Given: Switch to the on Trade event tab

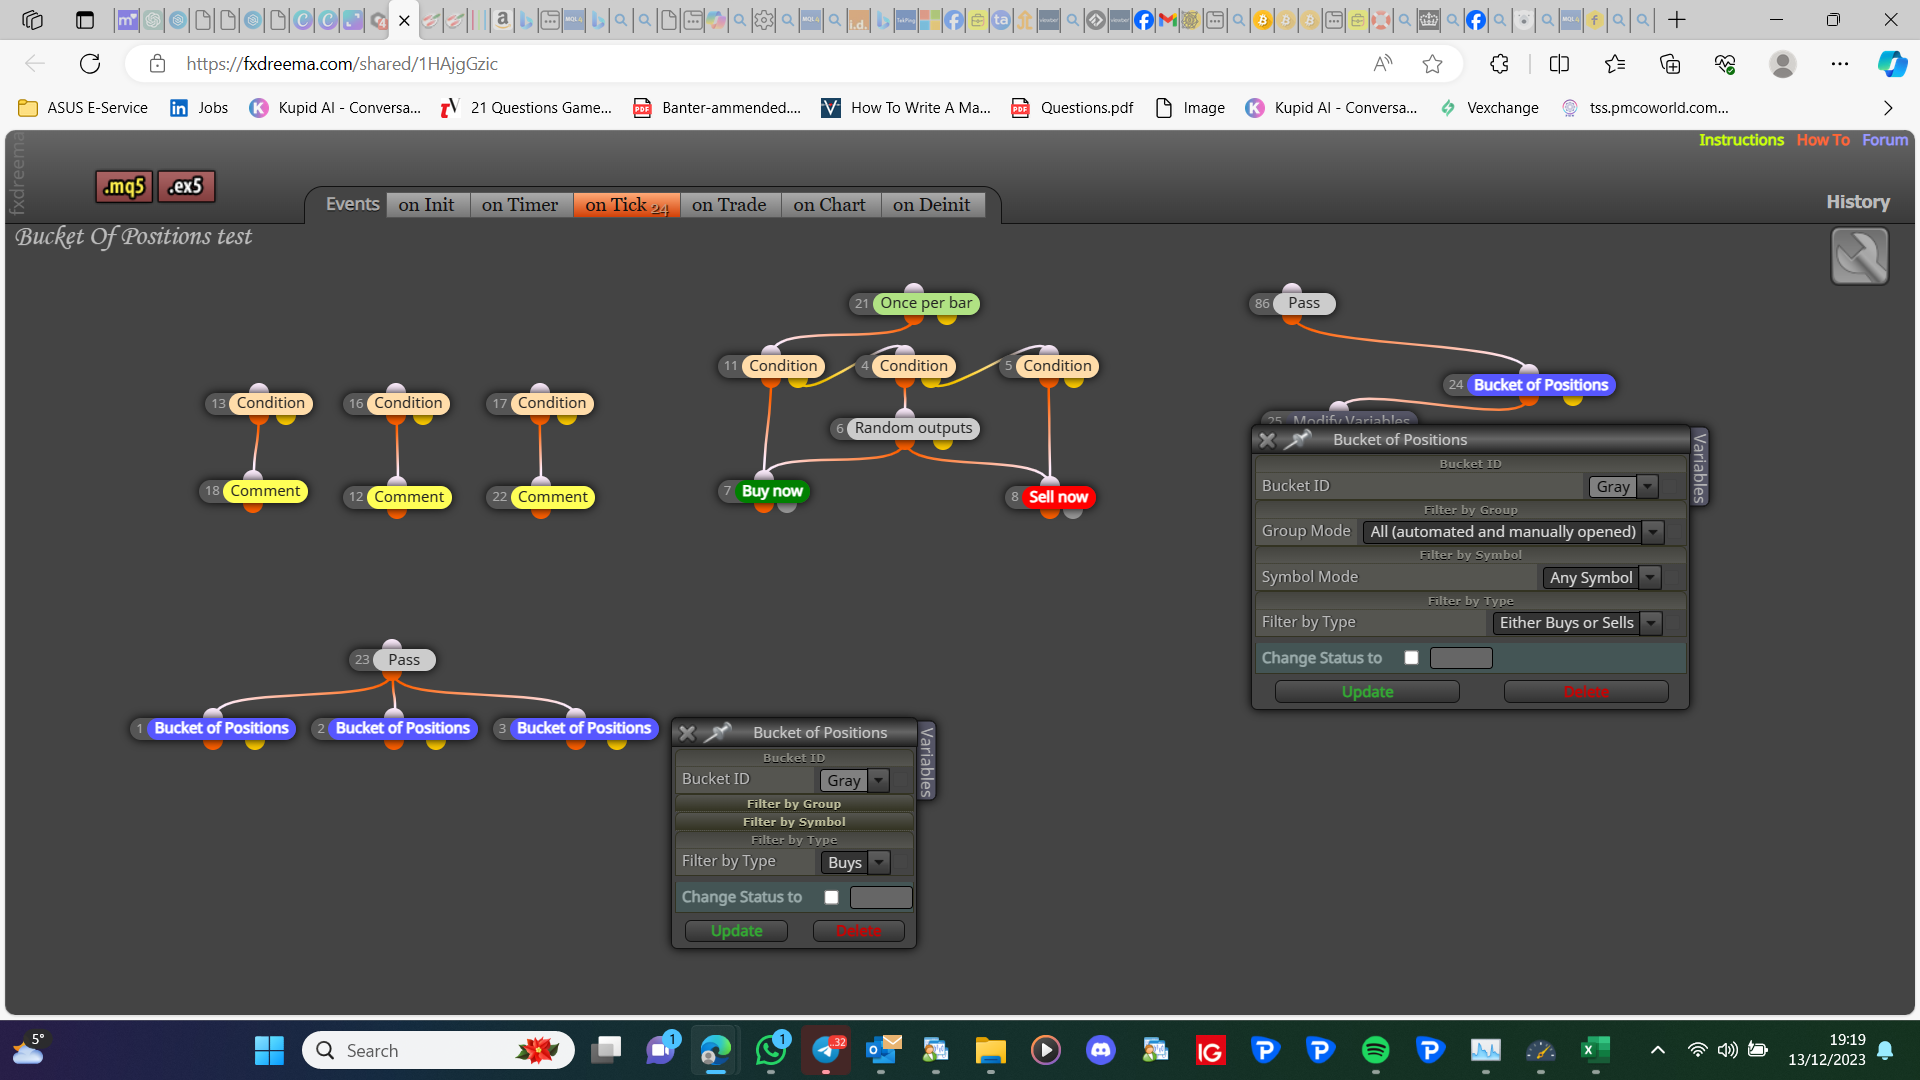Looking at the screenshot, I should (x=729, y=204).
